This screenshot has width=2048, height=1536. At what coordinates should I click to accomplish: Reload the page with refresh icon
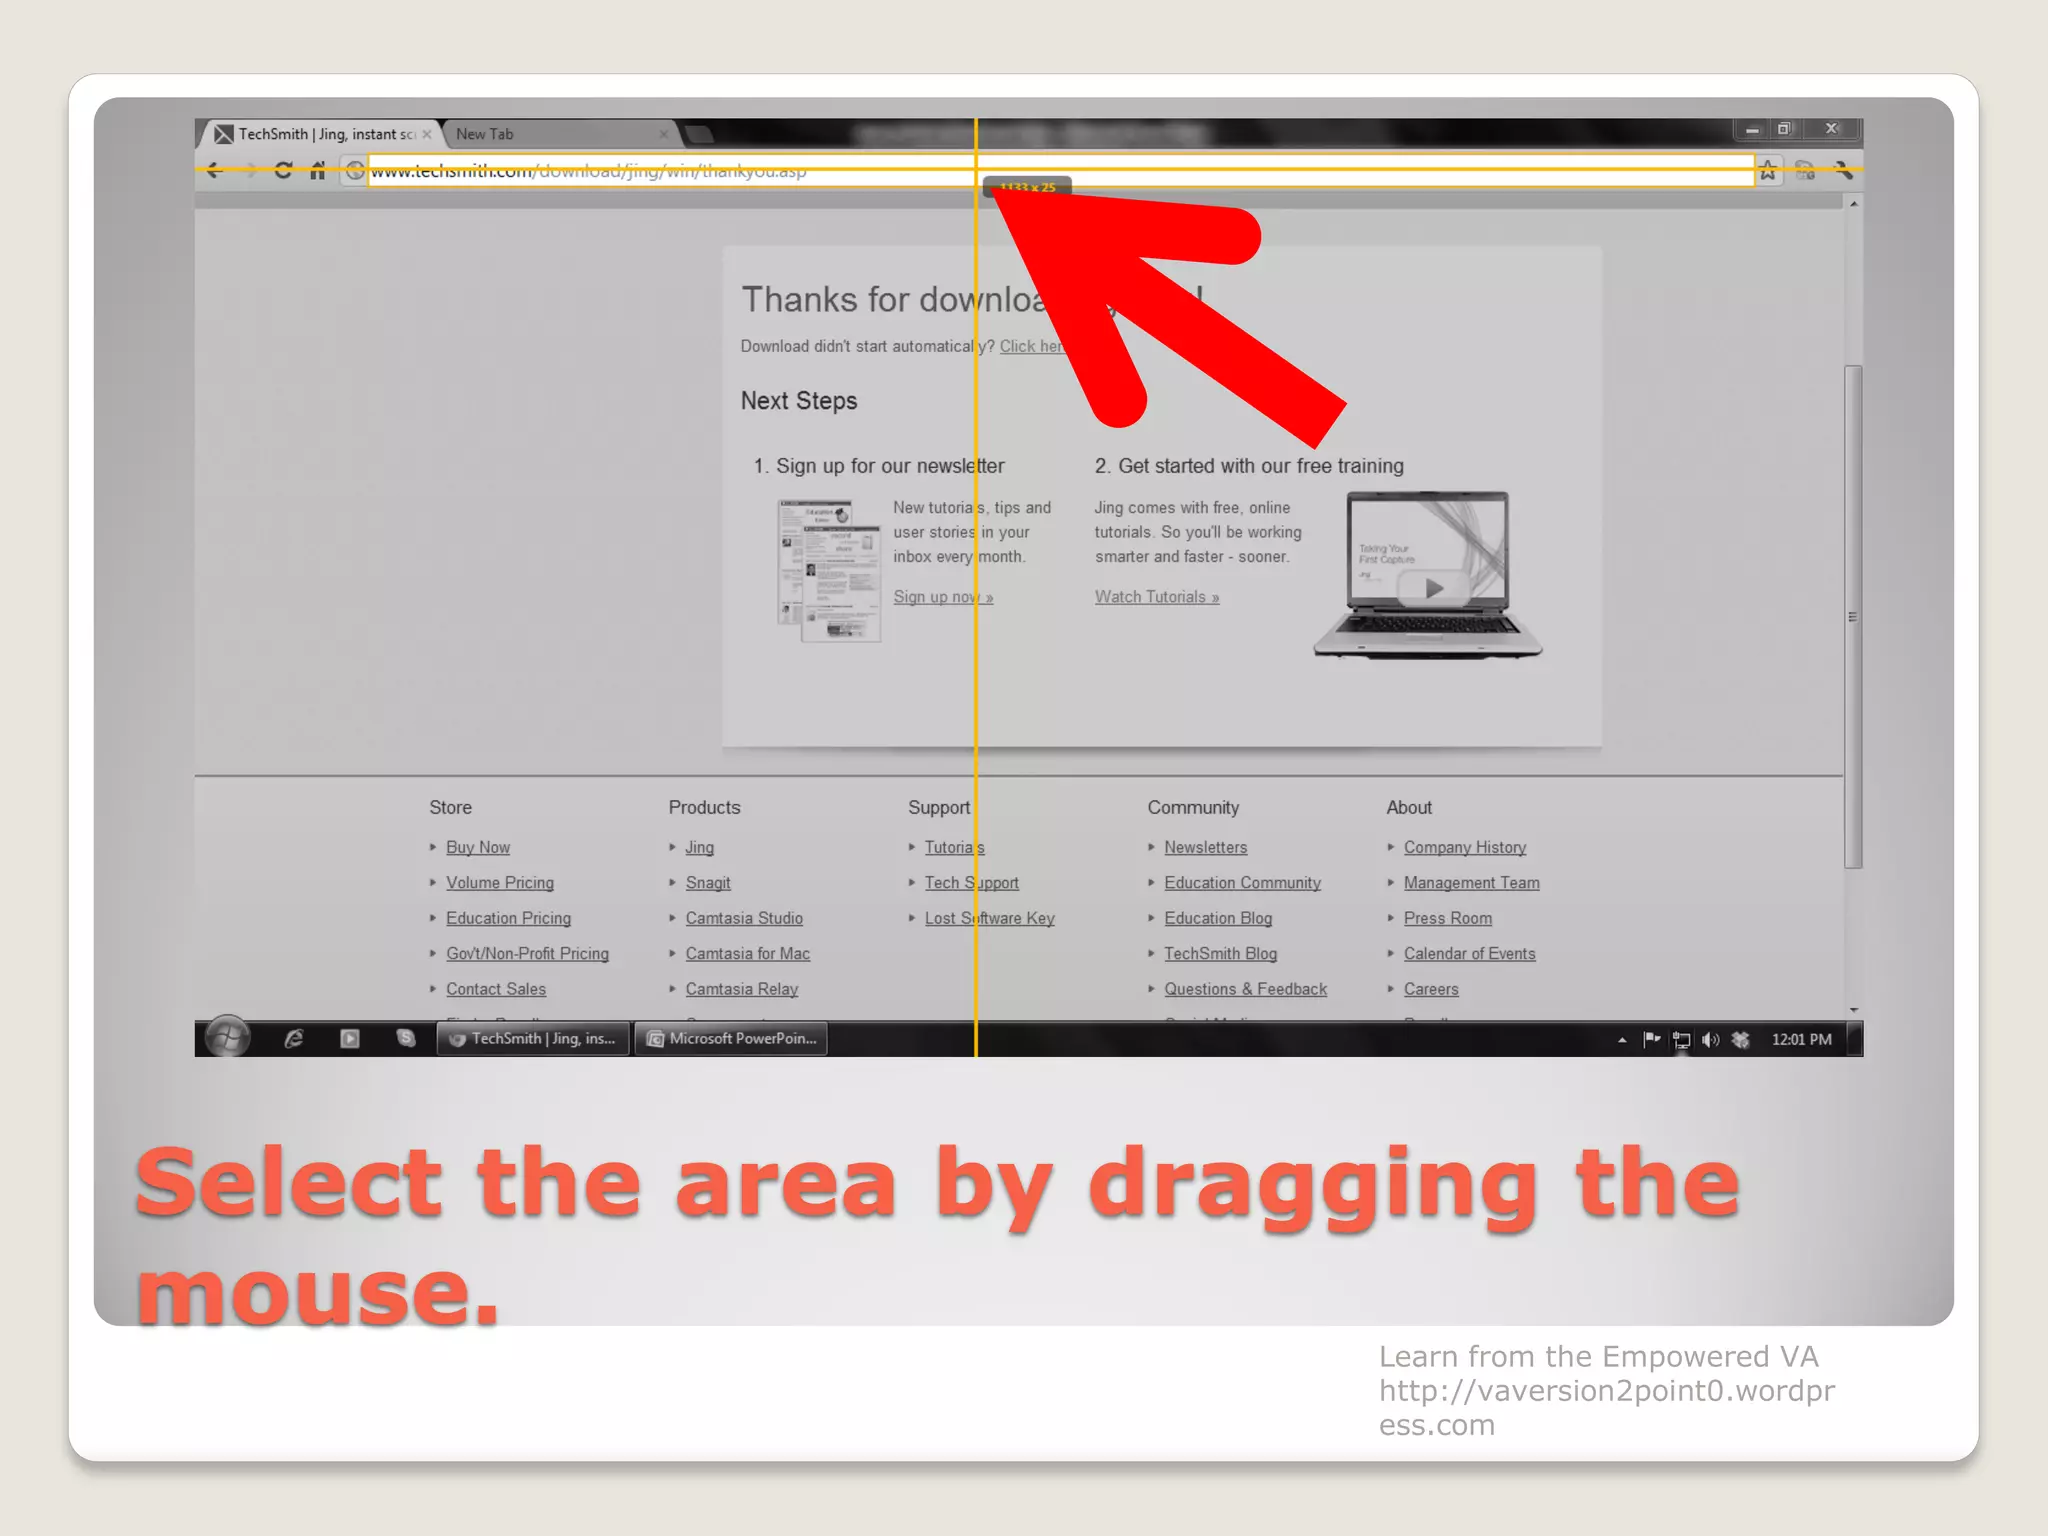pyautogui.click(x=283, y=171)
